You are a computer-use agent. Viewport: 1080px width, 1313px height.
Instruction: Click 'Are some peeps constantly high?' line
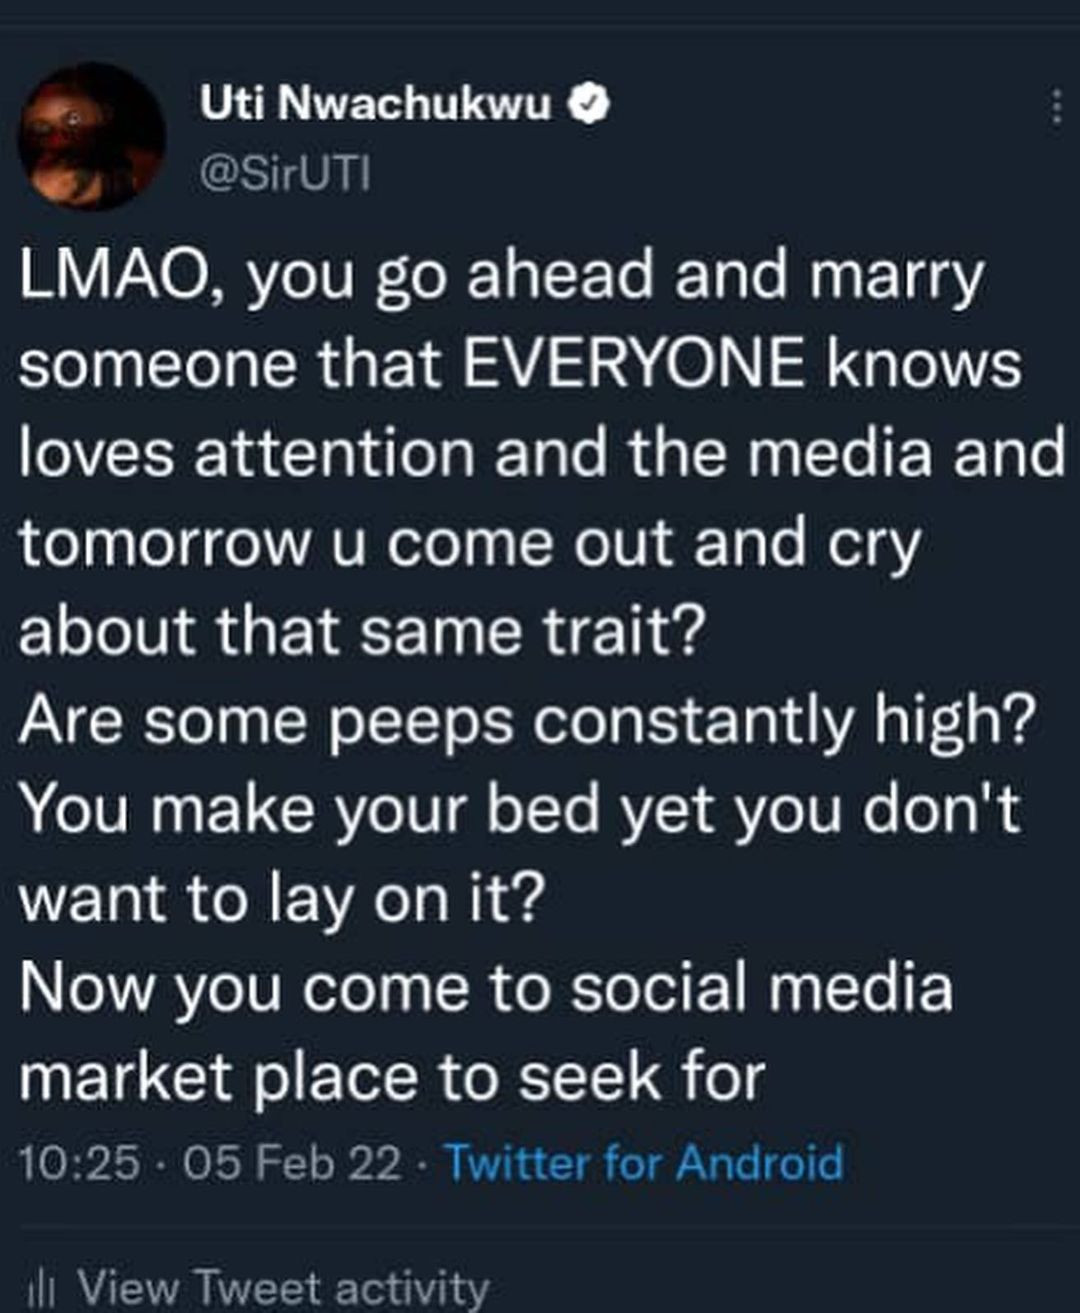click(x=525, y=721)
